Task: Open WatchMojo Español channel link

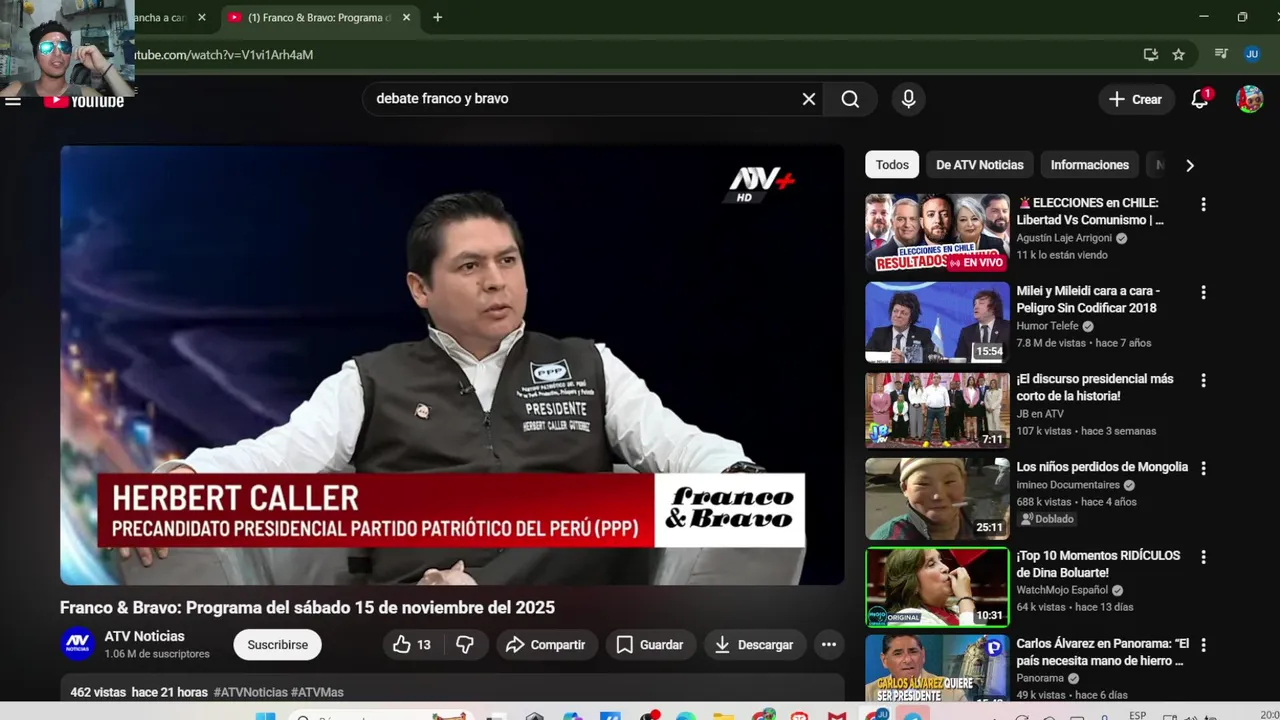Action: click(1063, 590)
